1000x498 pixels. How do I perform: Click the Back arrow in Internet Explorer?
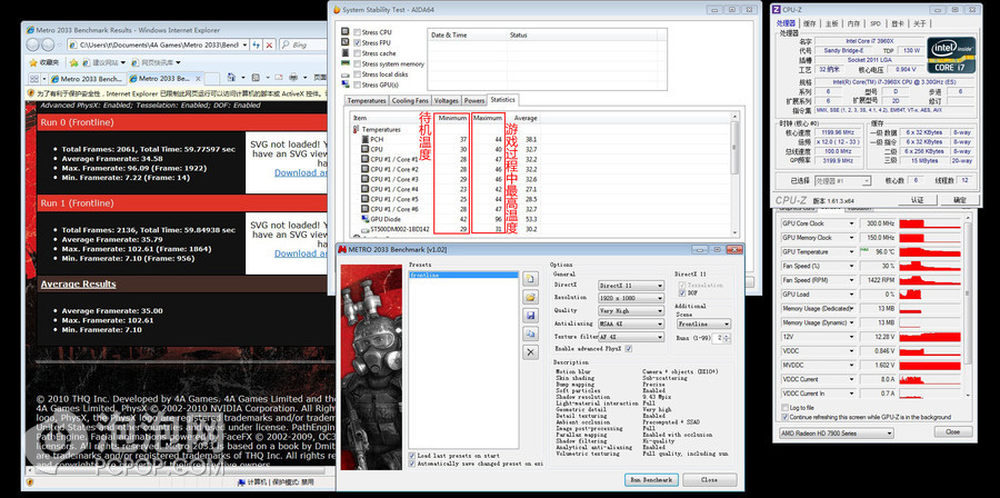(x=32, y=45)
